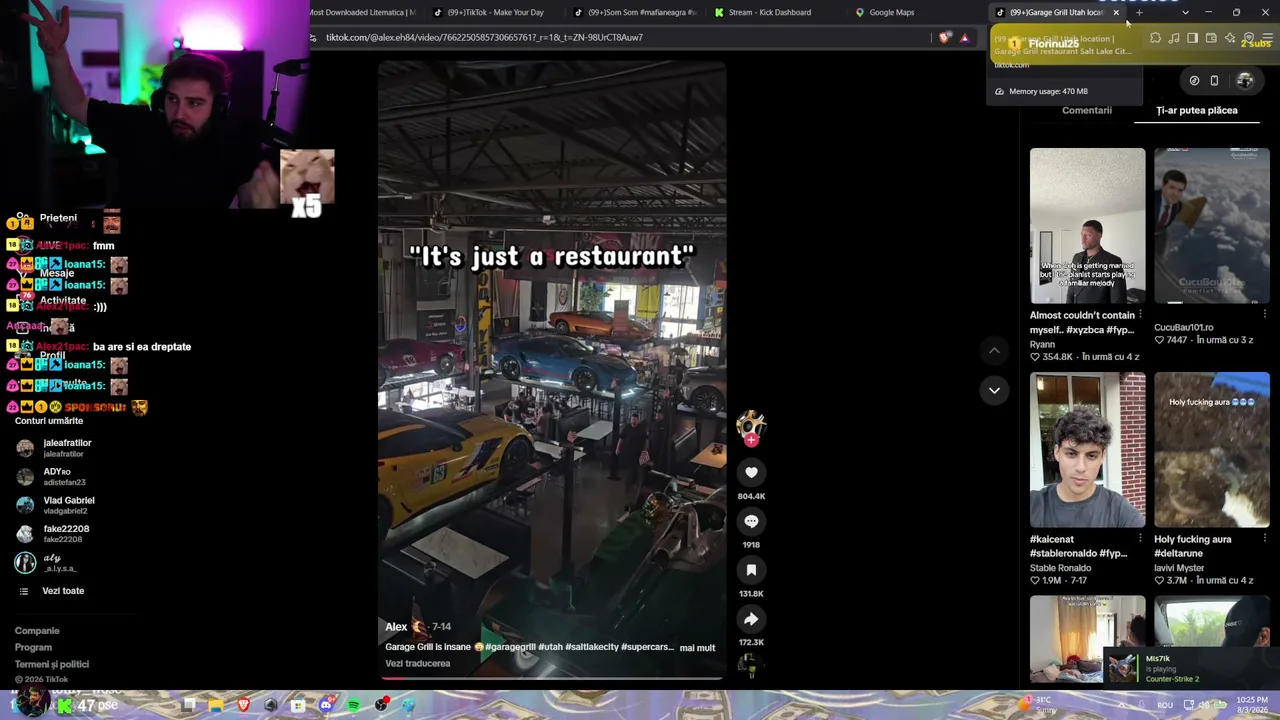Open the Microsoft Store taskbar icon
This screenshot has width=1280, height=720.
[298, 706]
